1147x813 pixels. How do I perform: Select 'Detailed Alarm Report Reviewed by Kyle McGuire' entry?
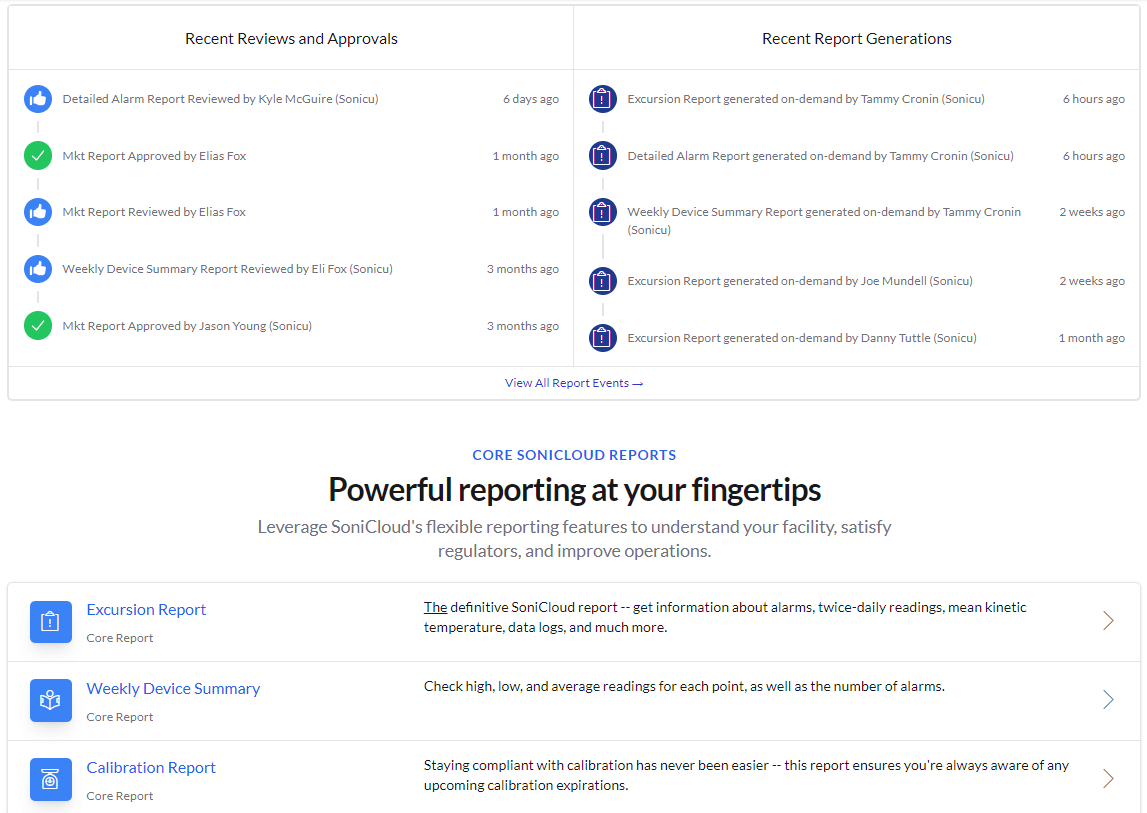coord(220,99)
